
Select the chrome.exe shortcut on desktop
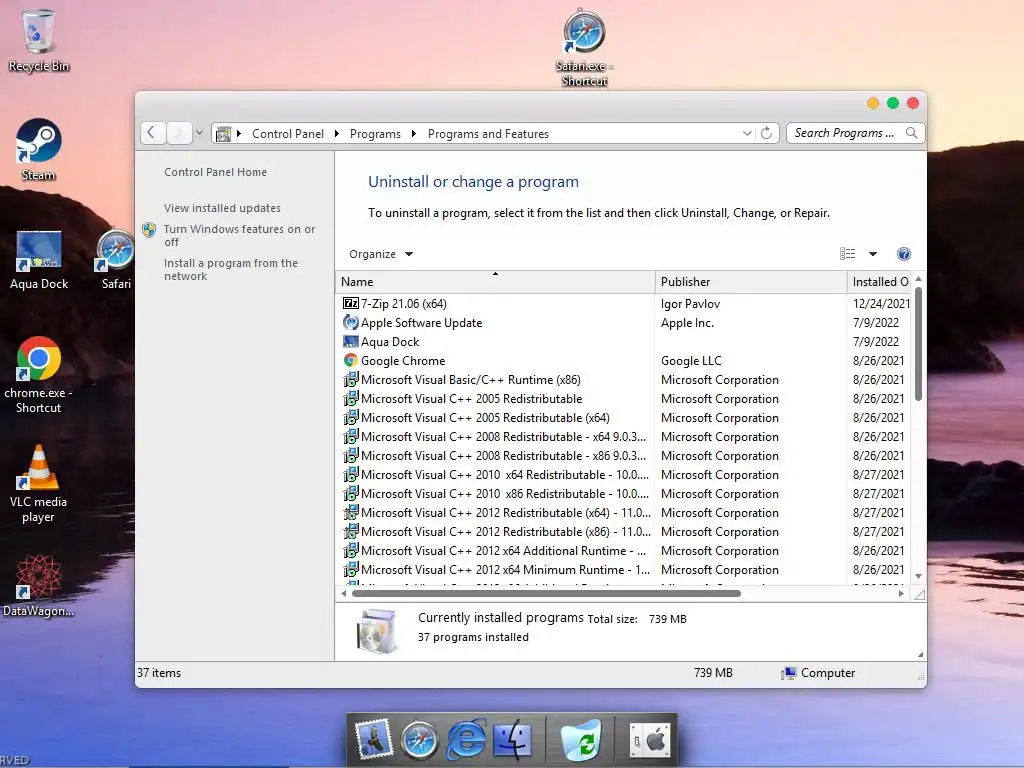coord(39,375)
